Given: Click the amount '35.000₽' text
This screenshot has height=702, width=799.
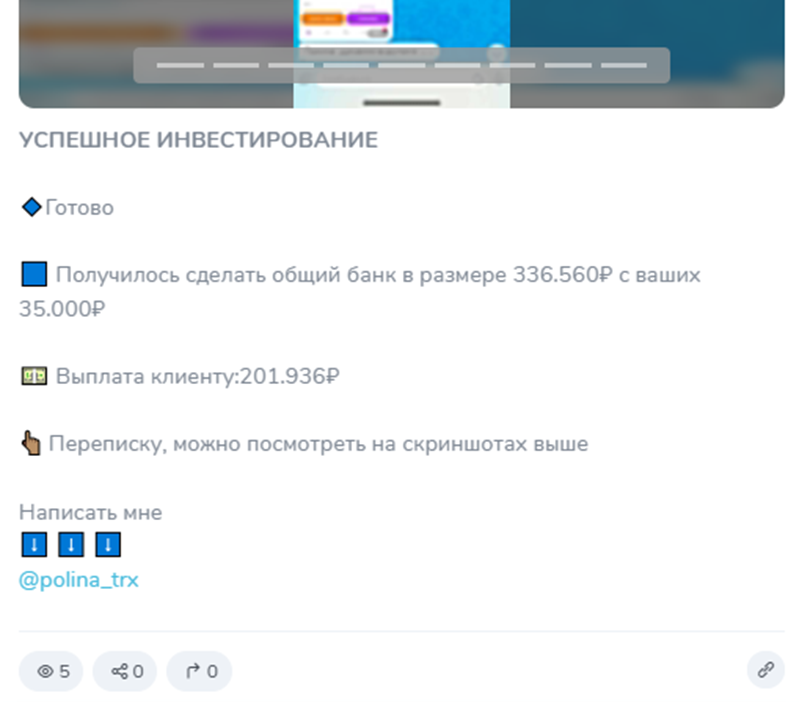Looking at the screenshot, I should pos(62,309).
